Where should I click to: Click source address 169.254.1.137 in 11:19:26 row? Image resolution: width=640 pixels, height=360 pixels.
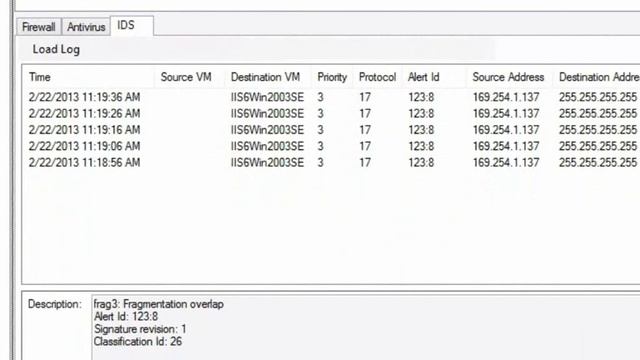click(x=506, y=113)
